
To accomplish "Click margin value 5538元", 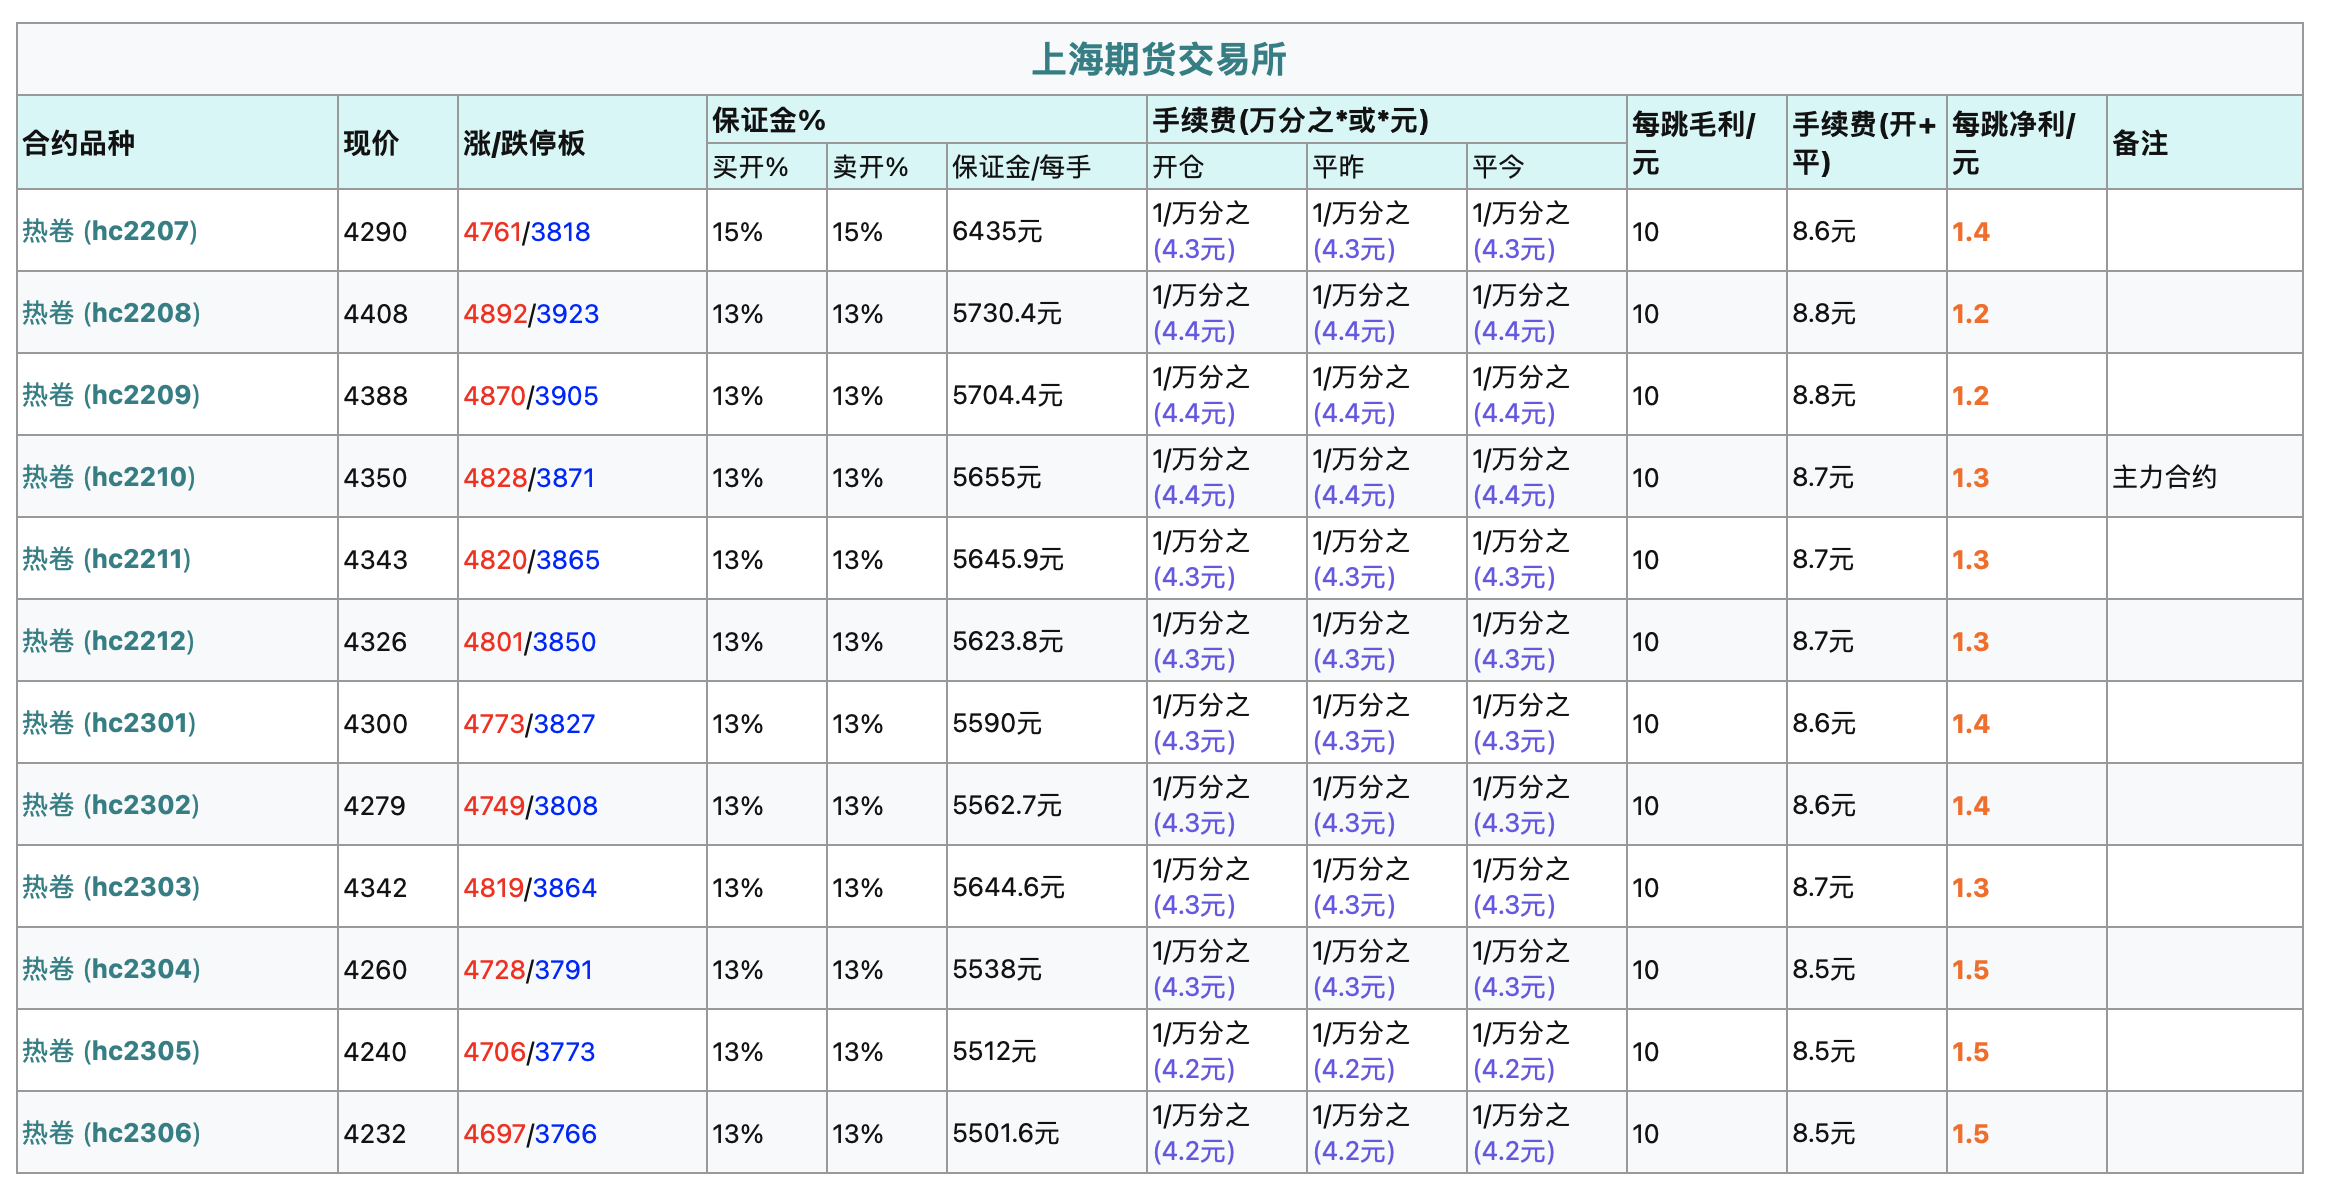I will (997, 970).
